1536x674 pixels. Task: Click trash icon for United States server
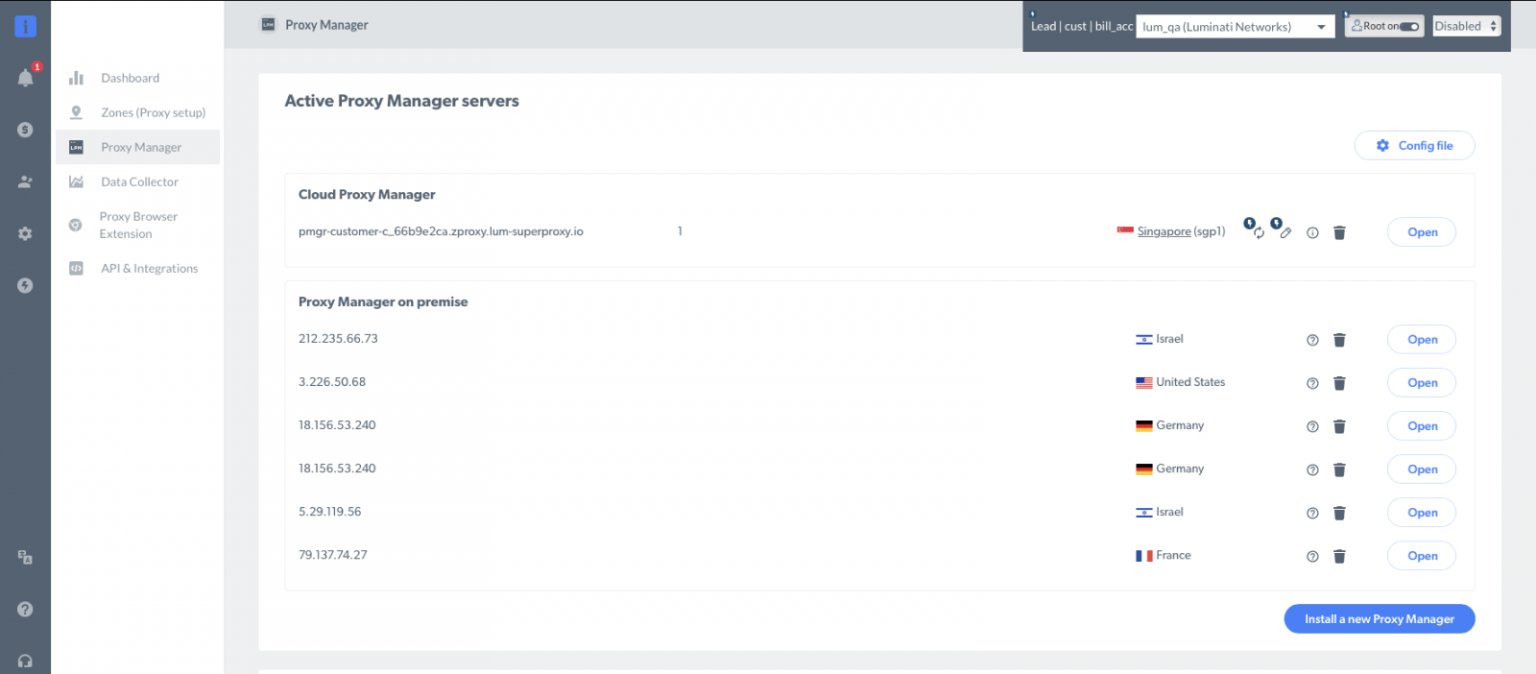(1340, 383)
